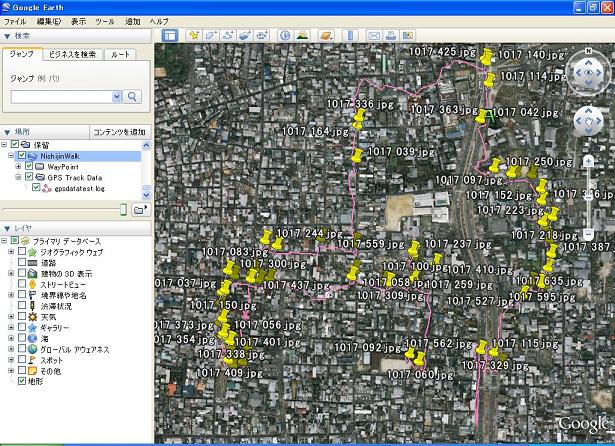Click the look-around eye compass control
The width and height of the screenshot is (615, 446).
pos(588,73)
